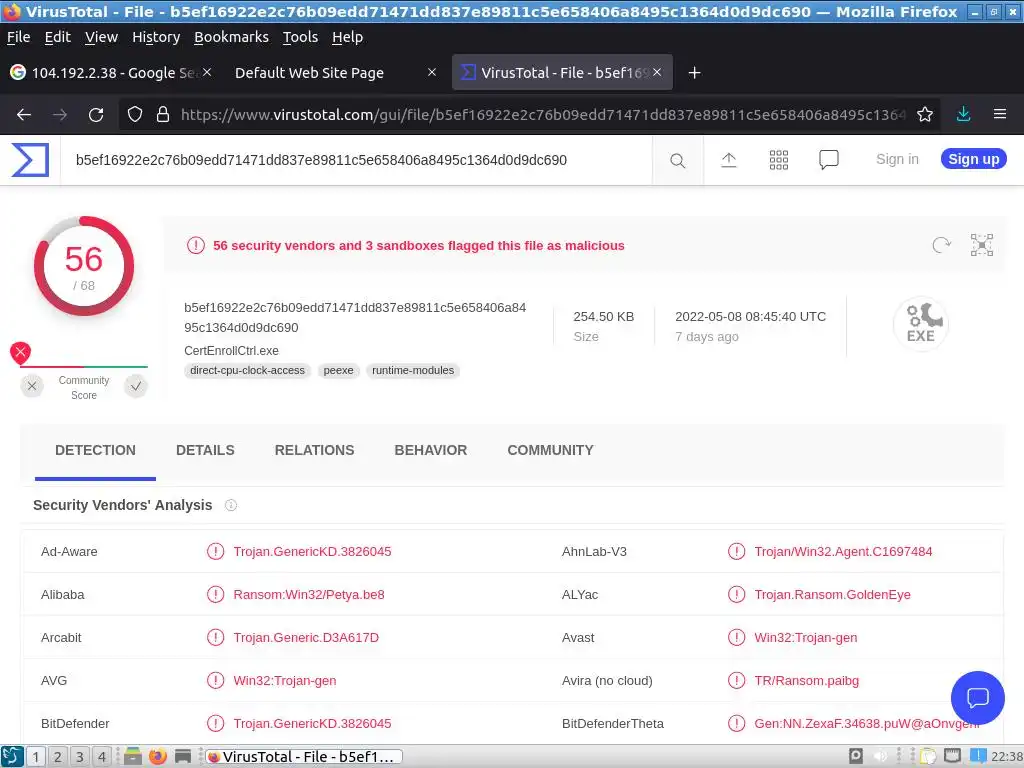Click the EXE file type icon
1024x768 pixels.
coord(920,324)
